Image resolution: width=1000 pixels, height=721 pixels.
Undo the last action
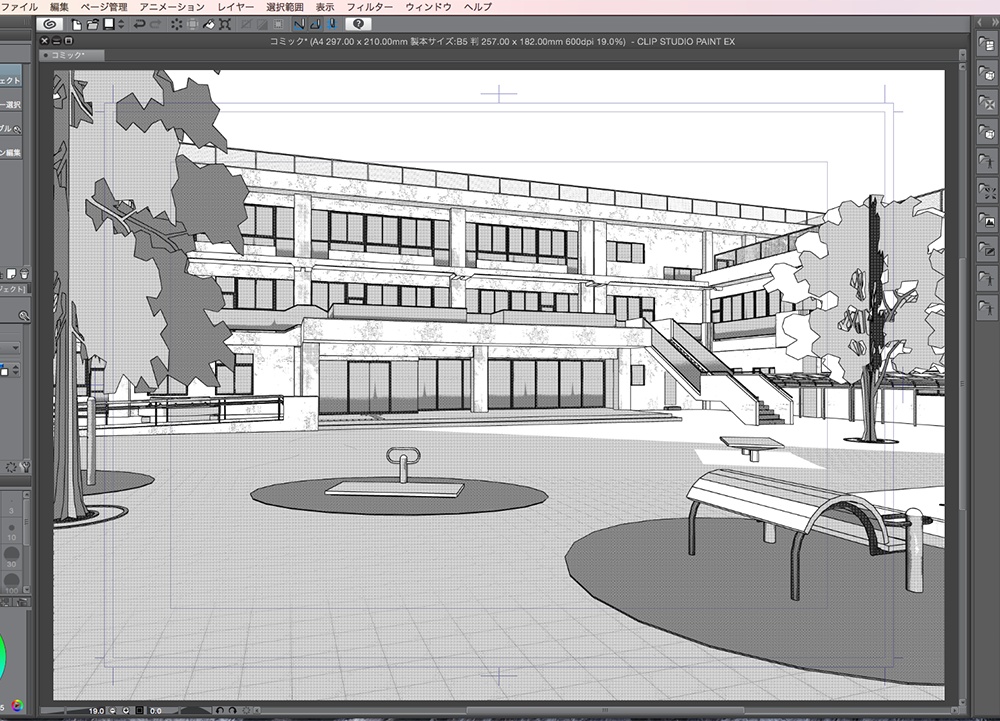(139, 24)
